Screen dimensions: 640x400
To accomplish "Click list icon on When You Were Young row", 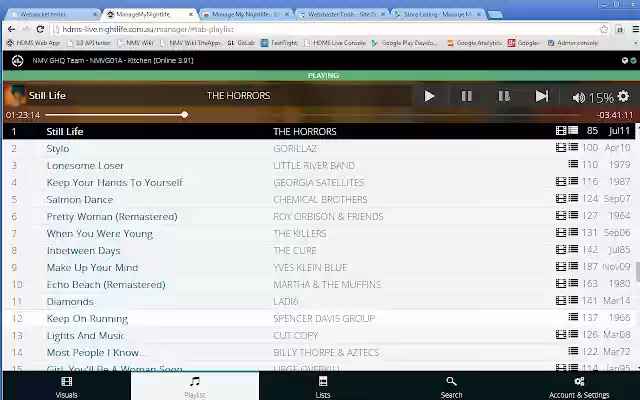I will click(x=573, y=232).
